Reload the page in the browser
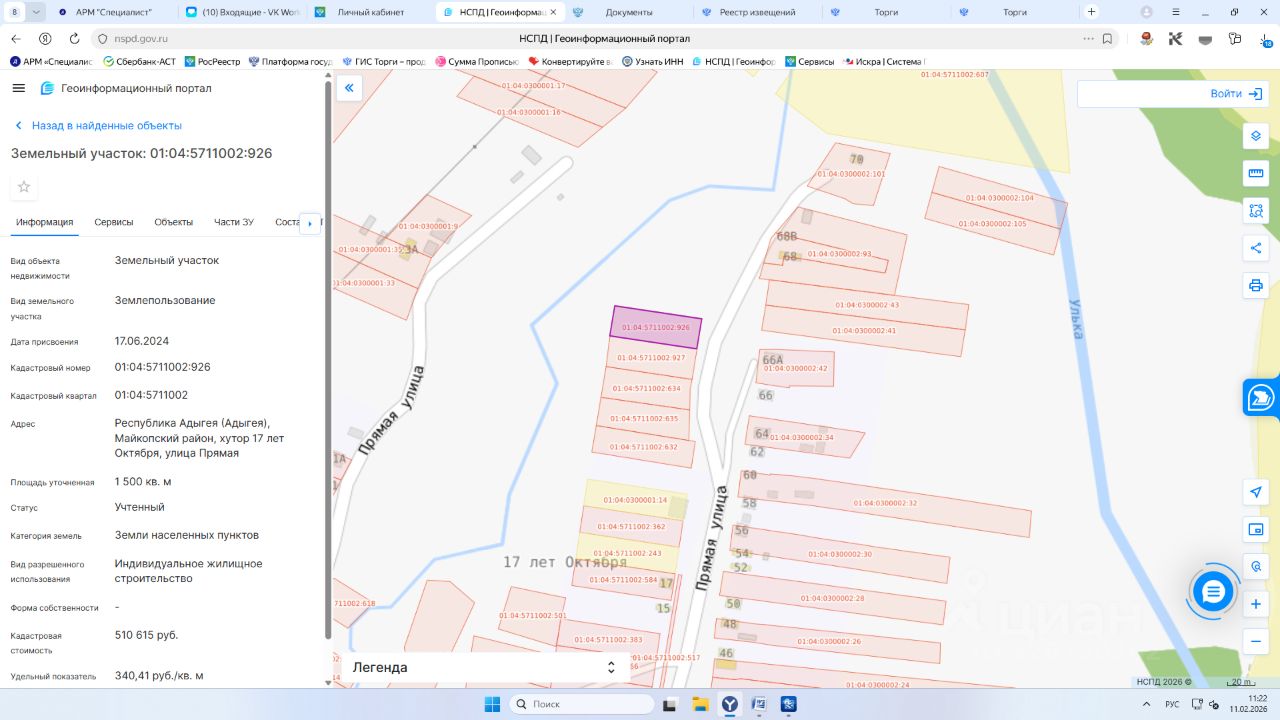 pyautogui.click(x=74, y=38)
